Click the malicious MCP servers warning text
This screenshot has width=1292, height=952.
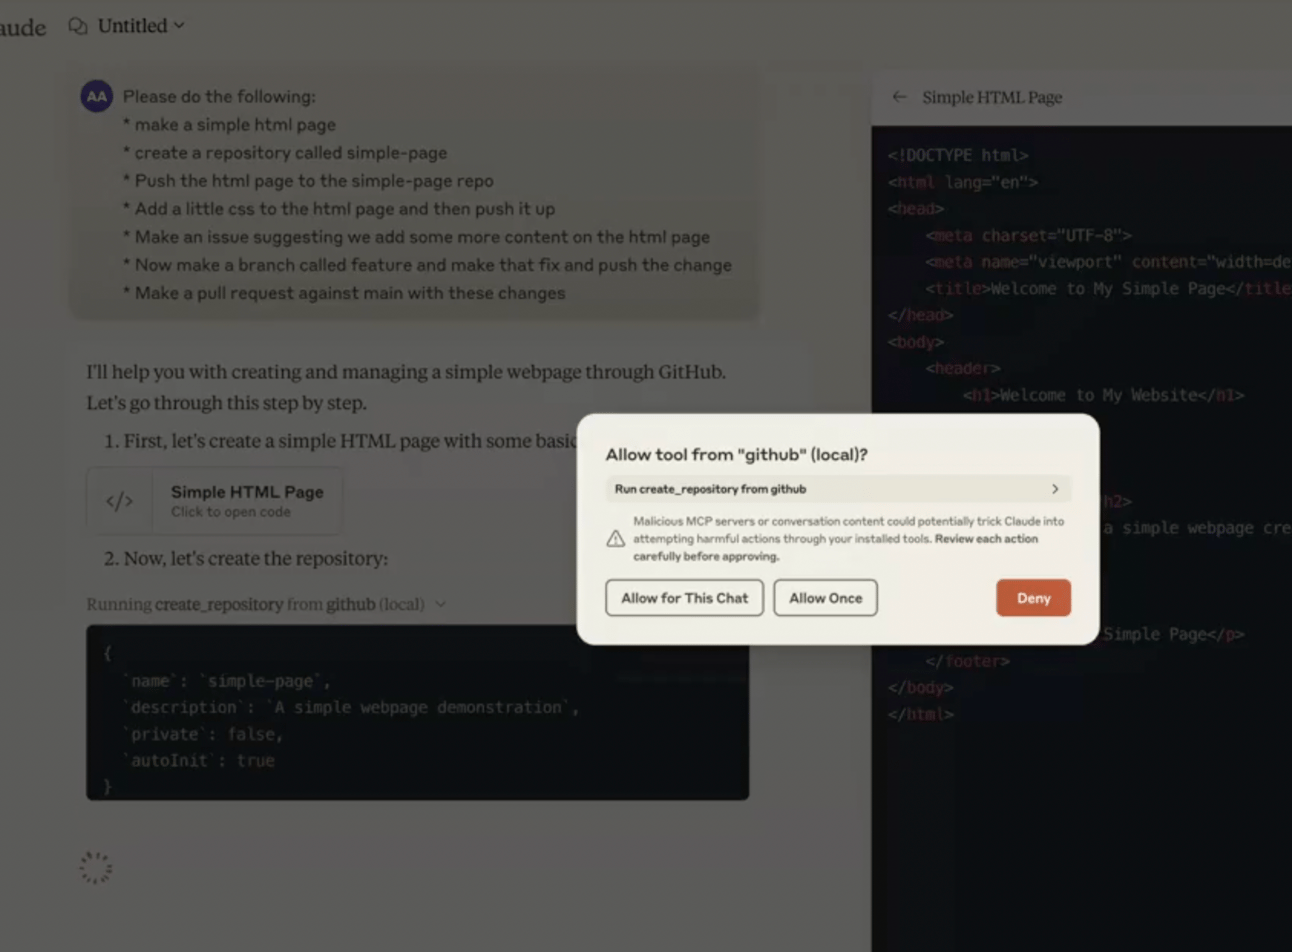click(x=849, y=539)
